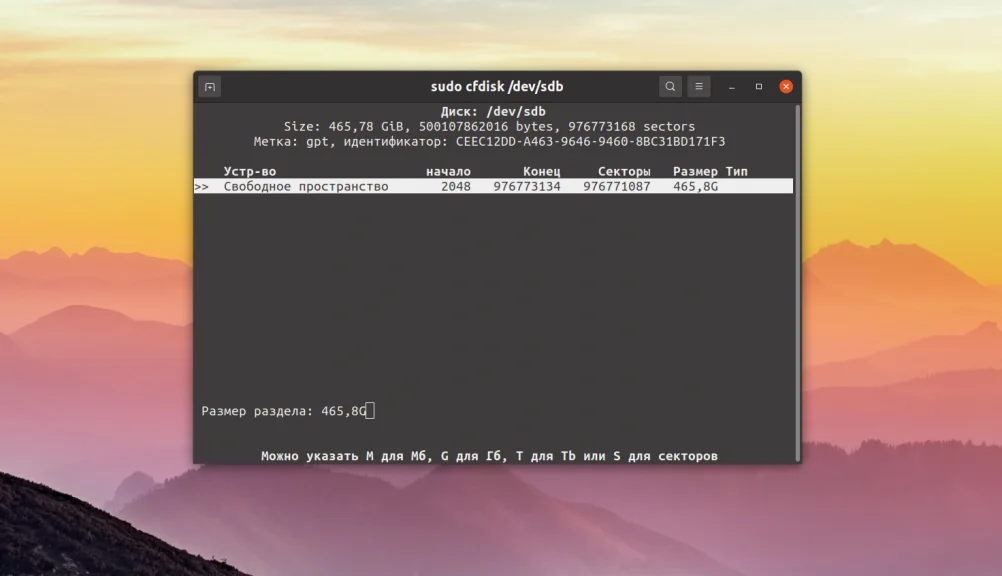Open a new terminal tab icon
This screenshot has height=576, width=1002.
[x=209, y=86]
